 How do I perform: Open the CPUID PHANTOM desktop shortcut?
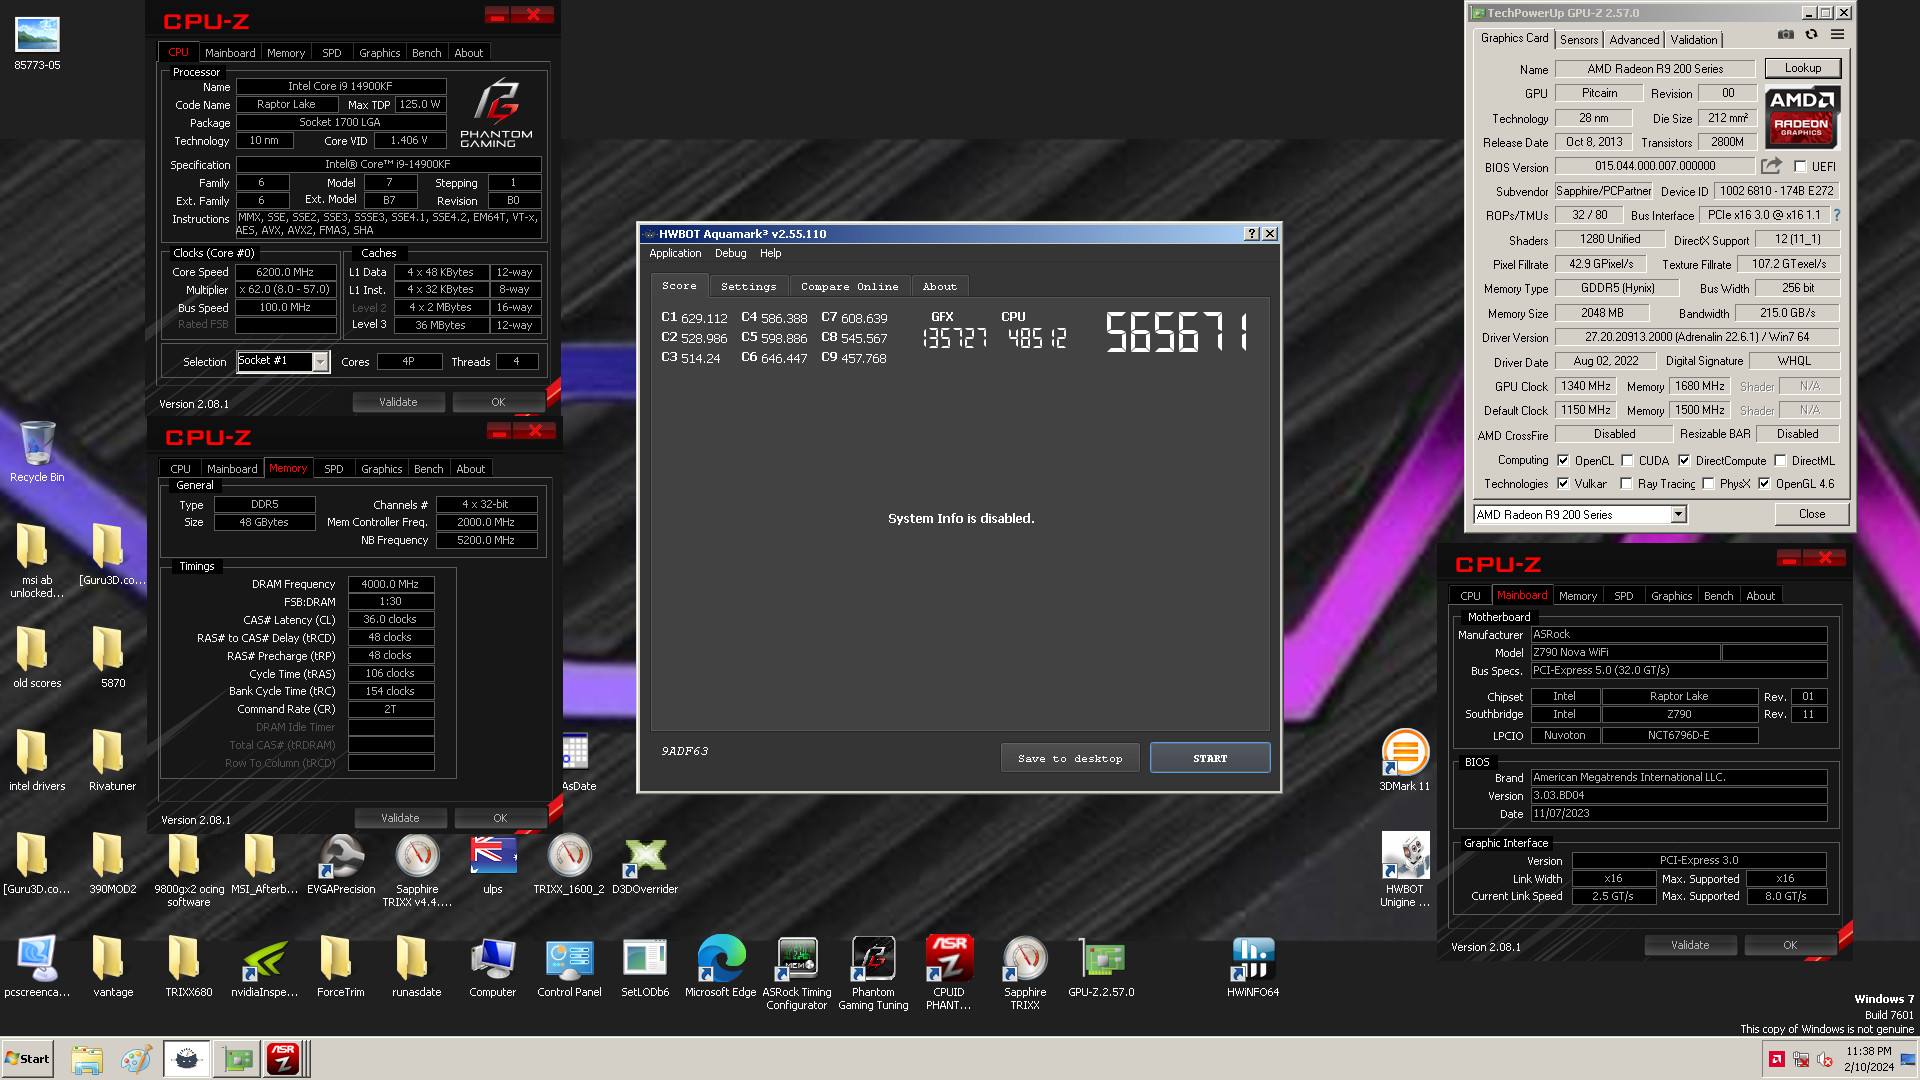tap(949, 973)
